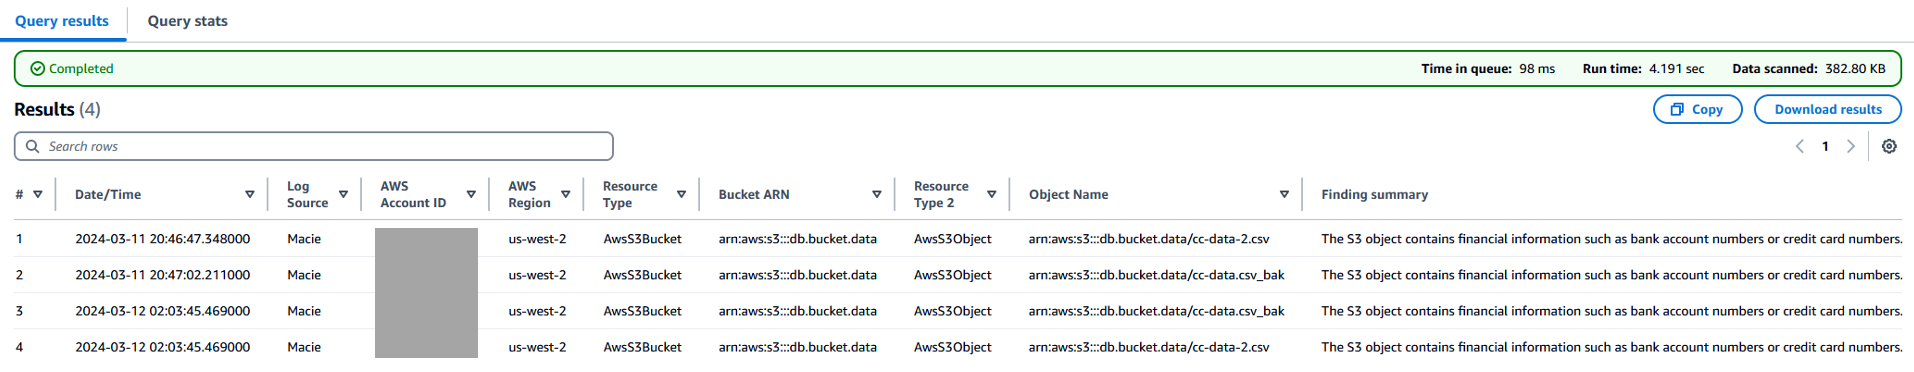Select timestamp 2024-03-11 20:46:47.348000
The width and height of the screenshot is (1914, 372).
[x=162, y=239]
